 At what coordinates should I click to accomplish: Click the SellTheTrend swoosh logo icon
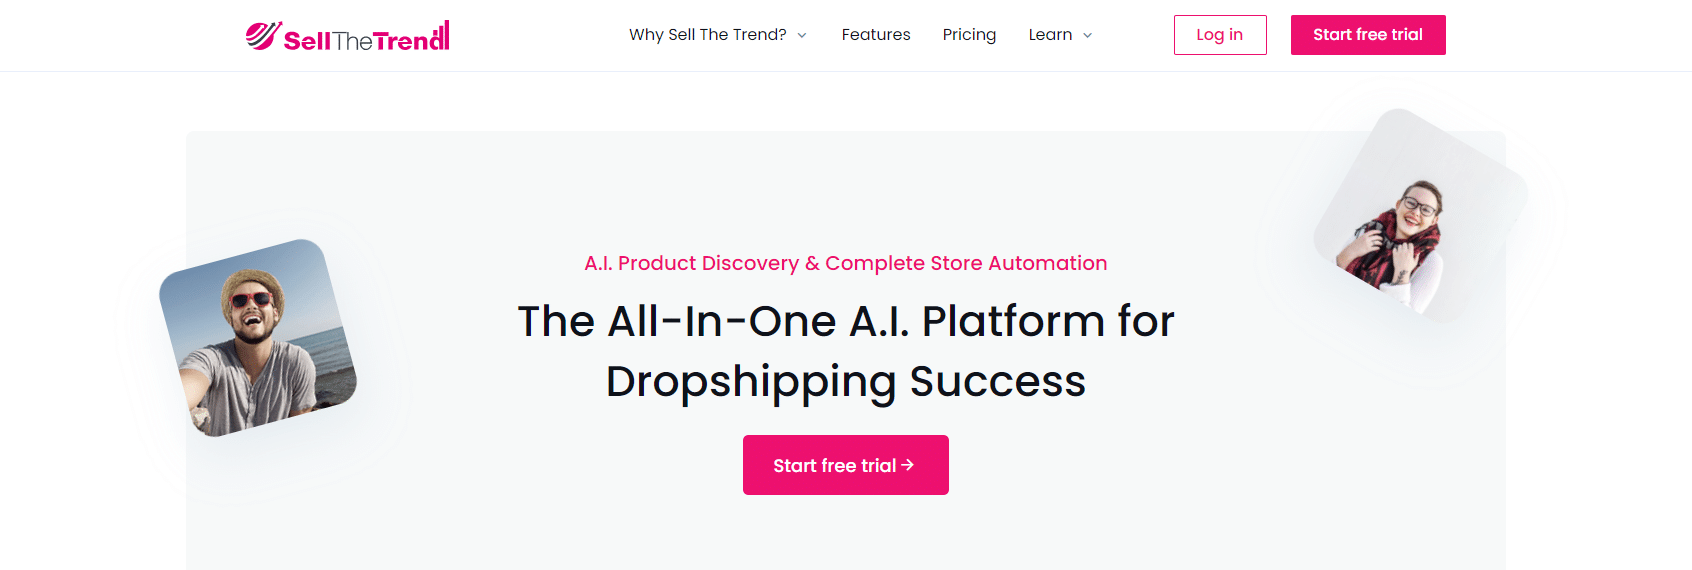tap(263, 35)
